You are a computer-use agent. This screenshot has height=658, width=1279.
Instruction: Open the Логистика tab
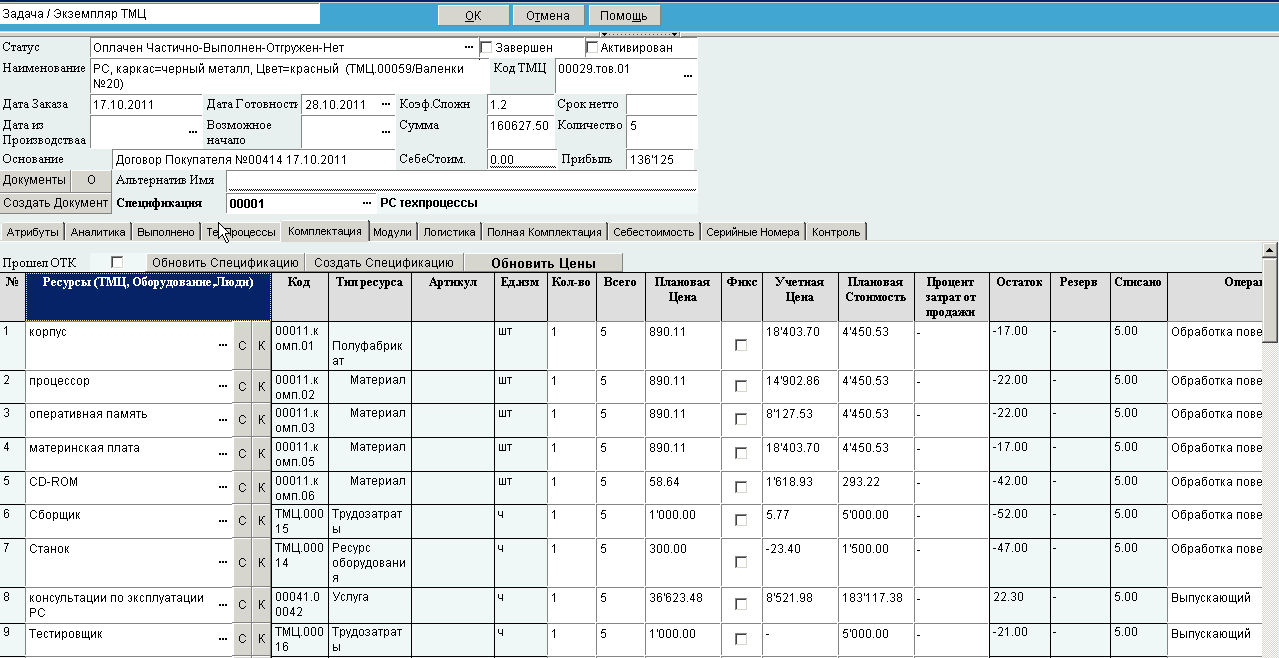click(449, 232)
